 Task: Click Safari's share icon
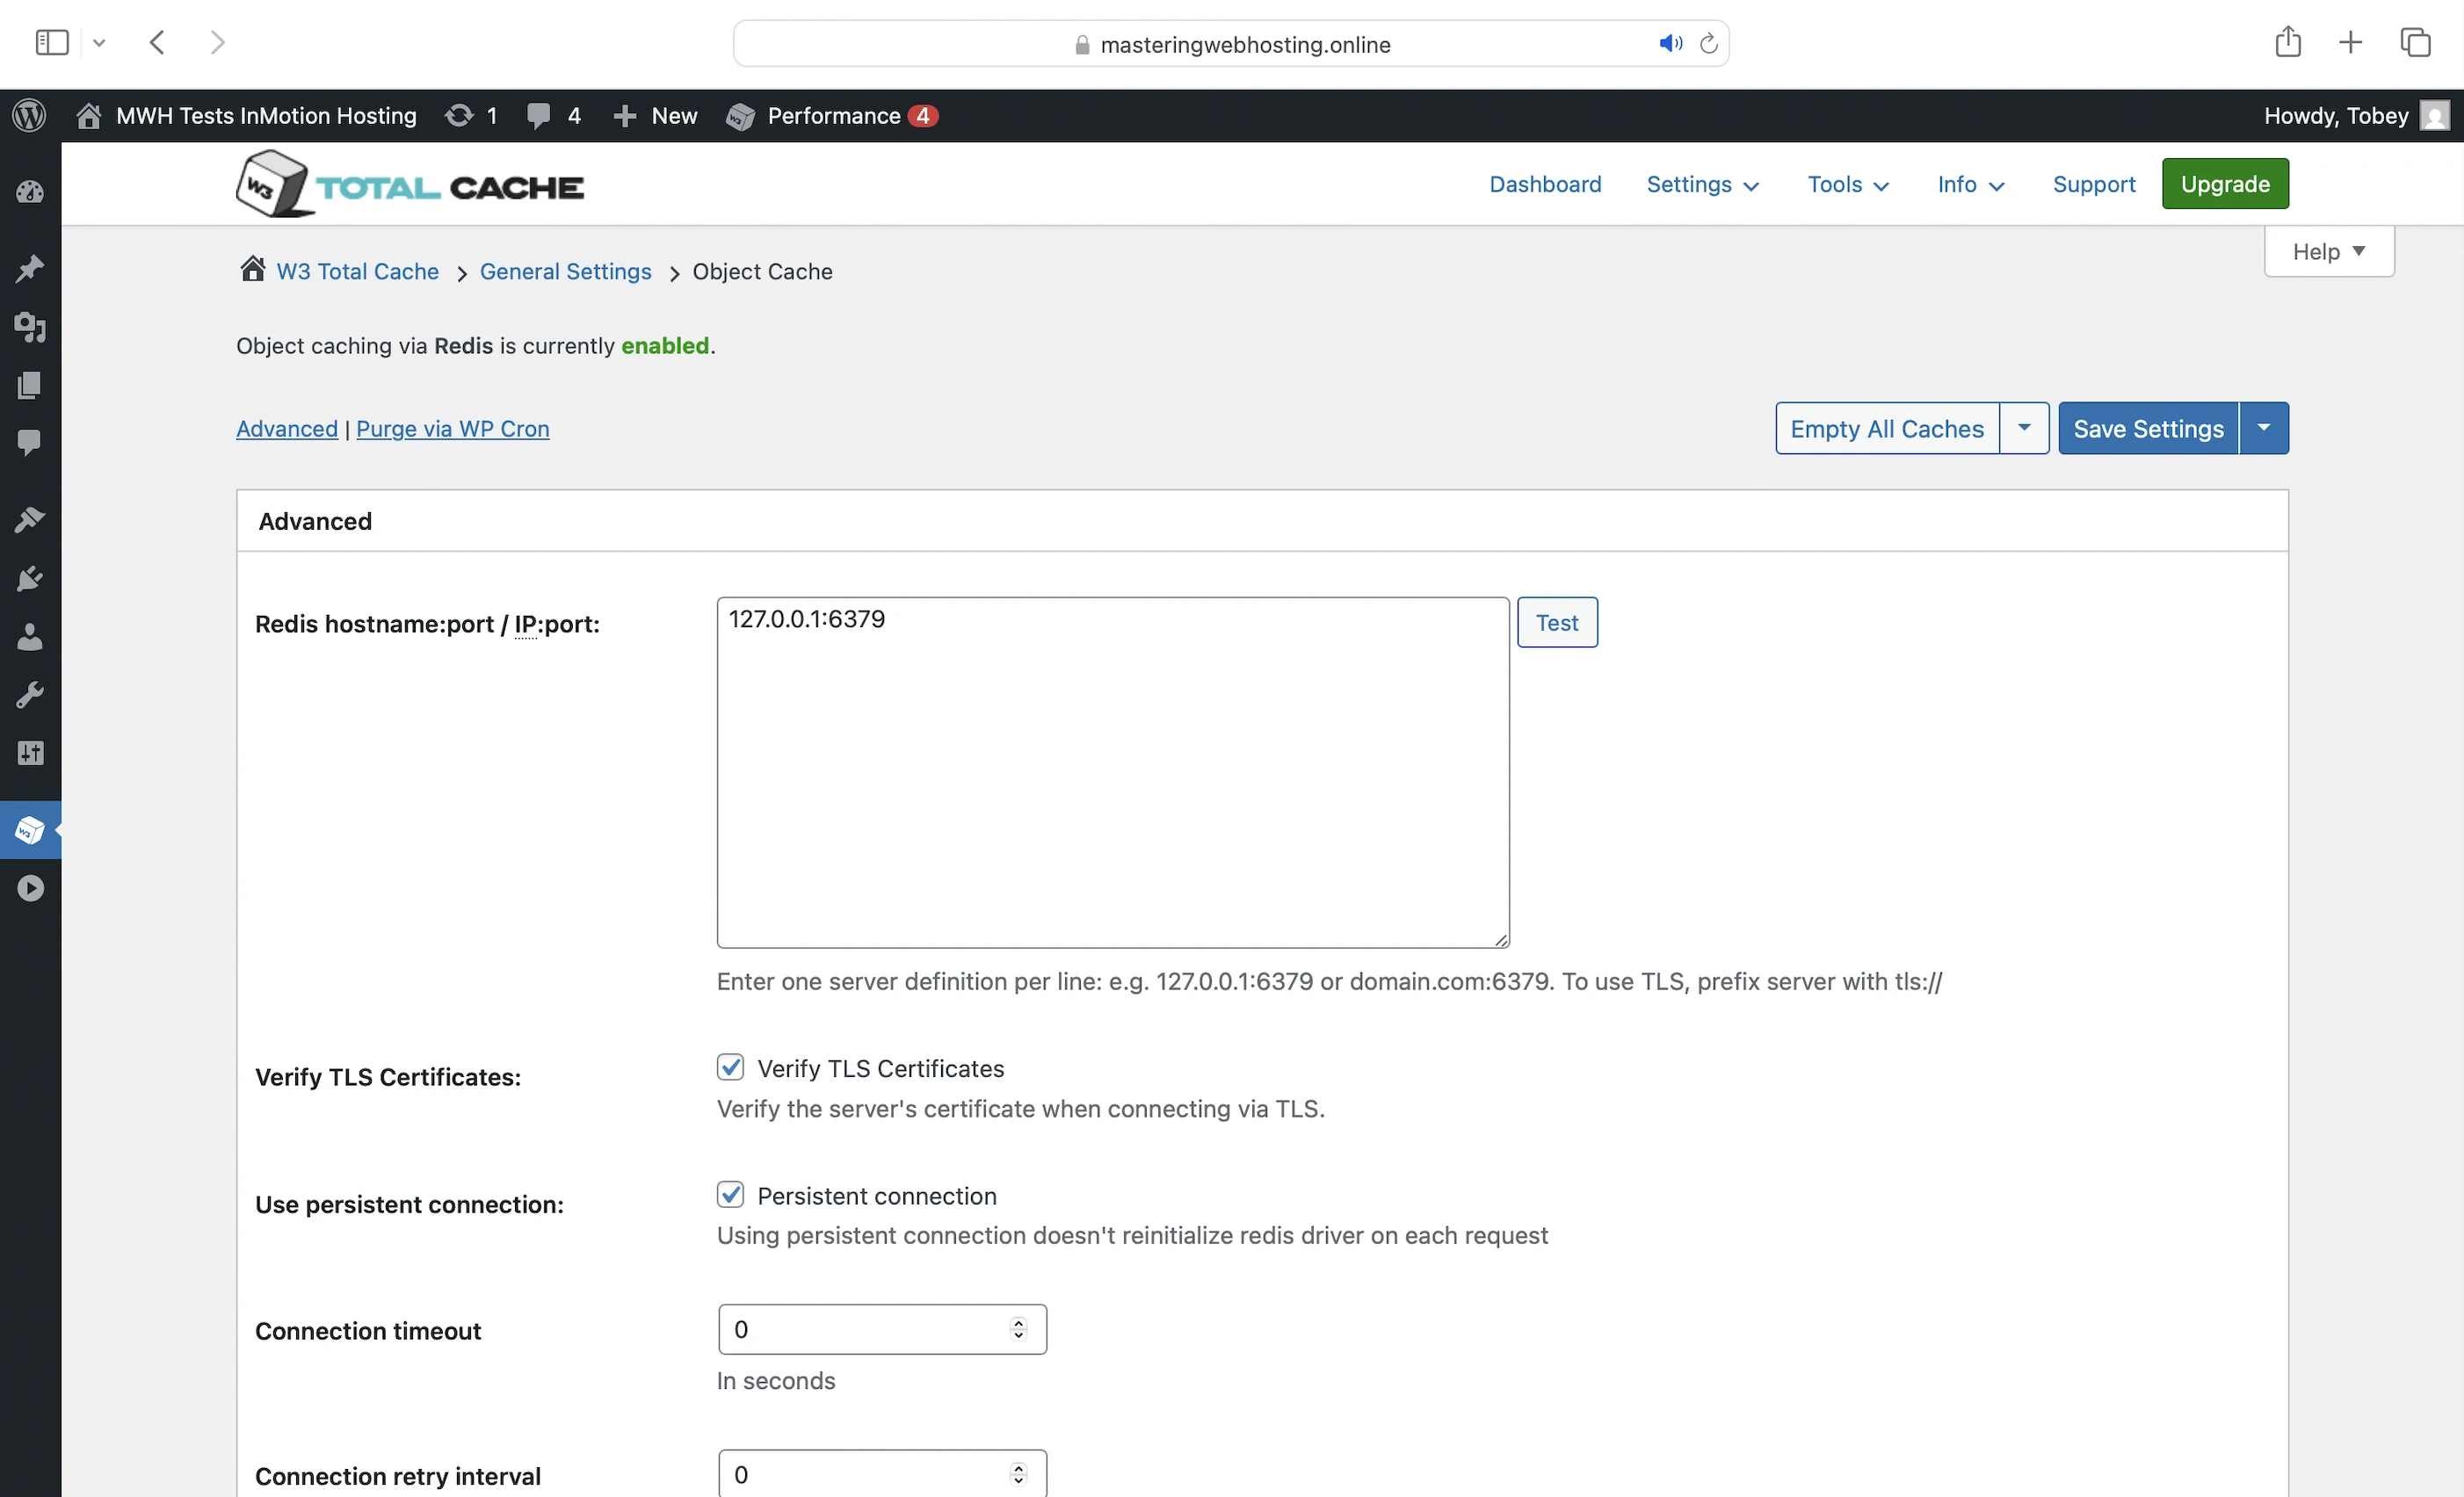coord(2288,42)
